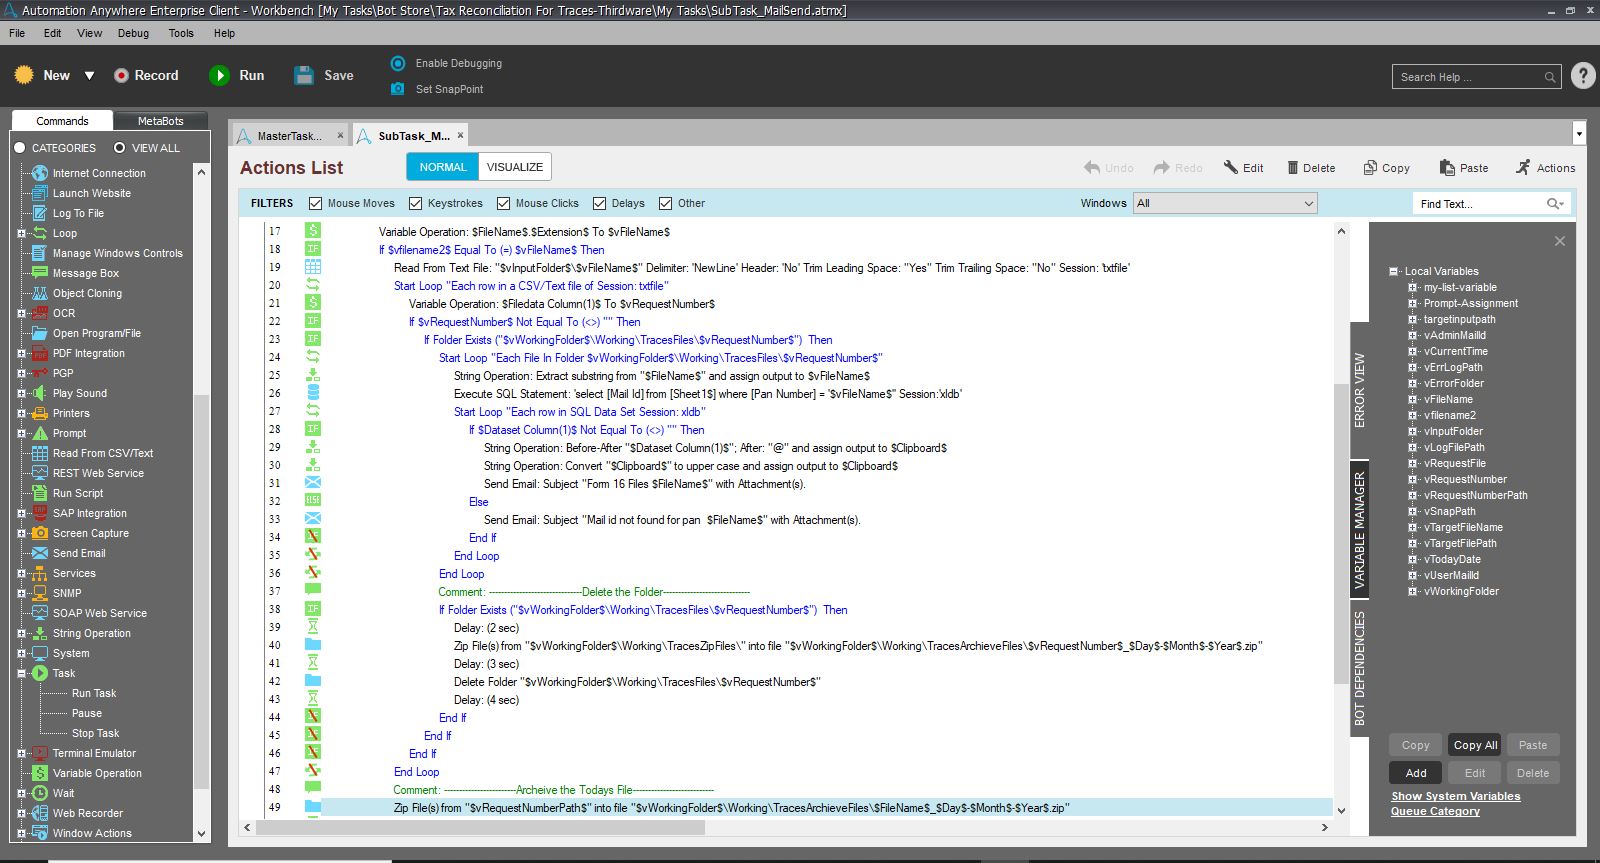
Task: Select the Variable Operation command icon
Action: [x=40, y=773]
